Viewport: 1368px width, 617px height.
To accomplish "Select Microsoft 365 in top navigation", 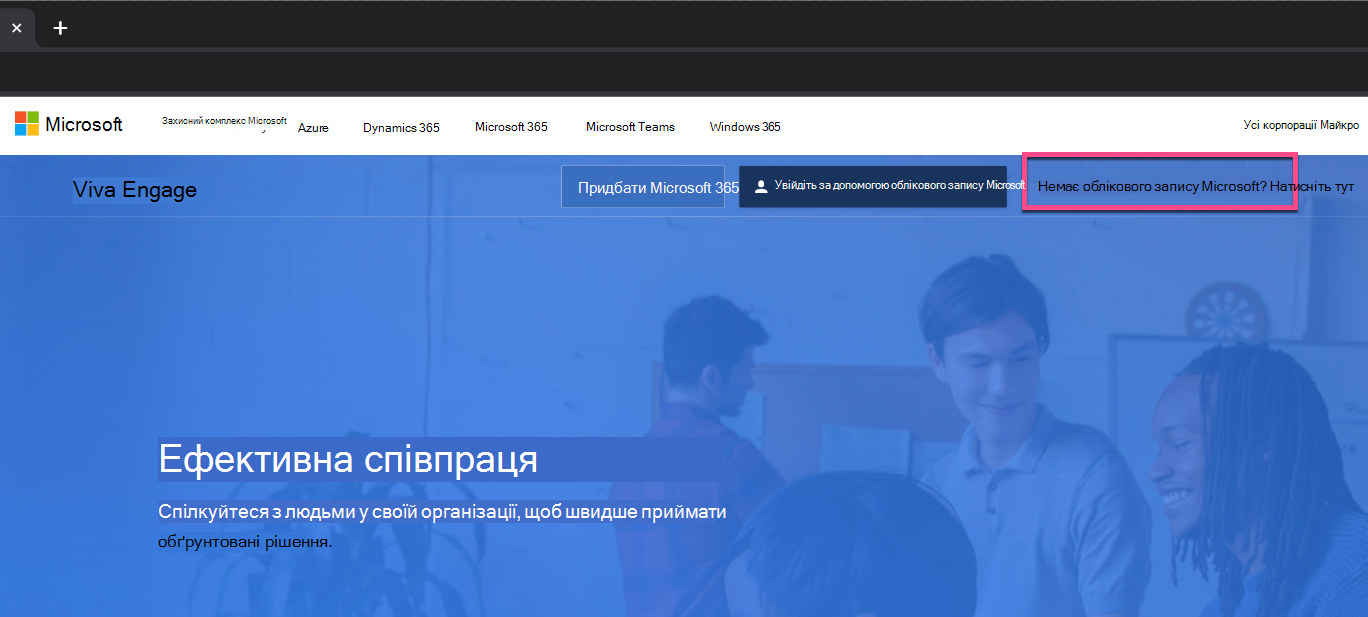I will click(511, 127).
